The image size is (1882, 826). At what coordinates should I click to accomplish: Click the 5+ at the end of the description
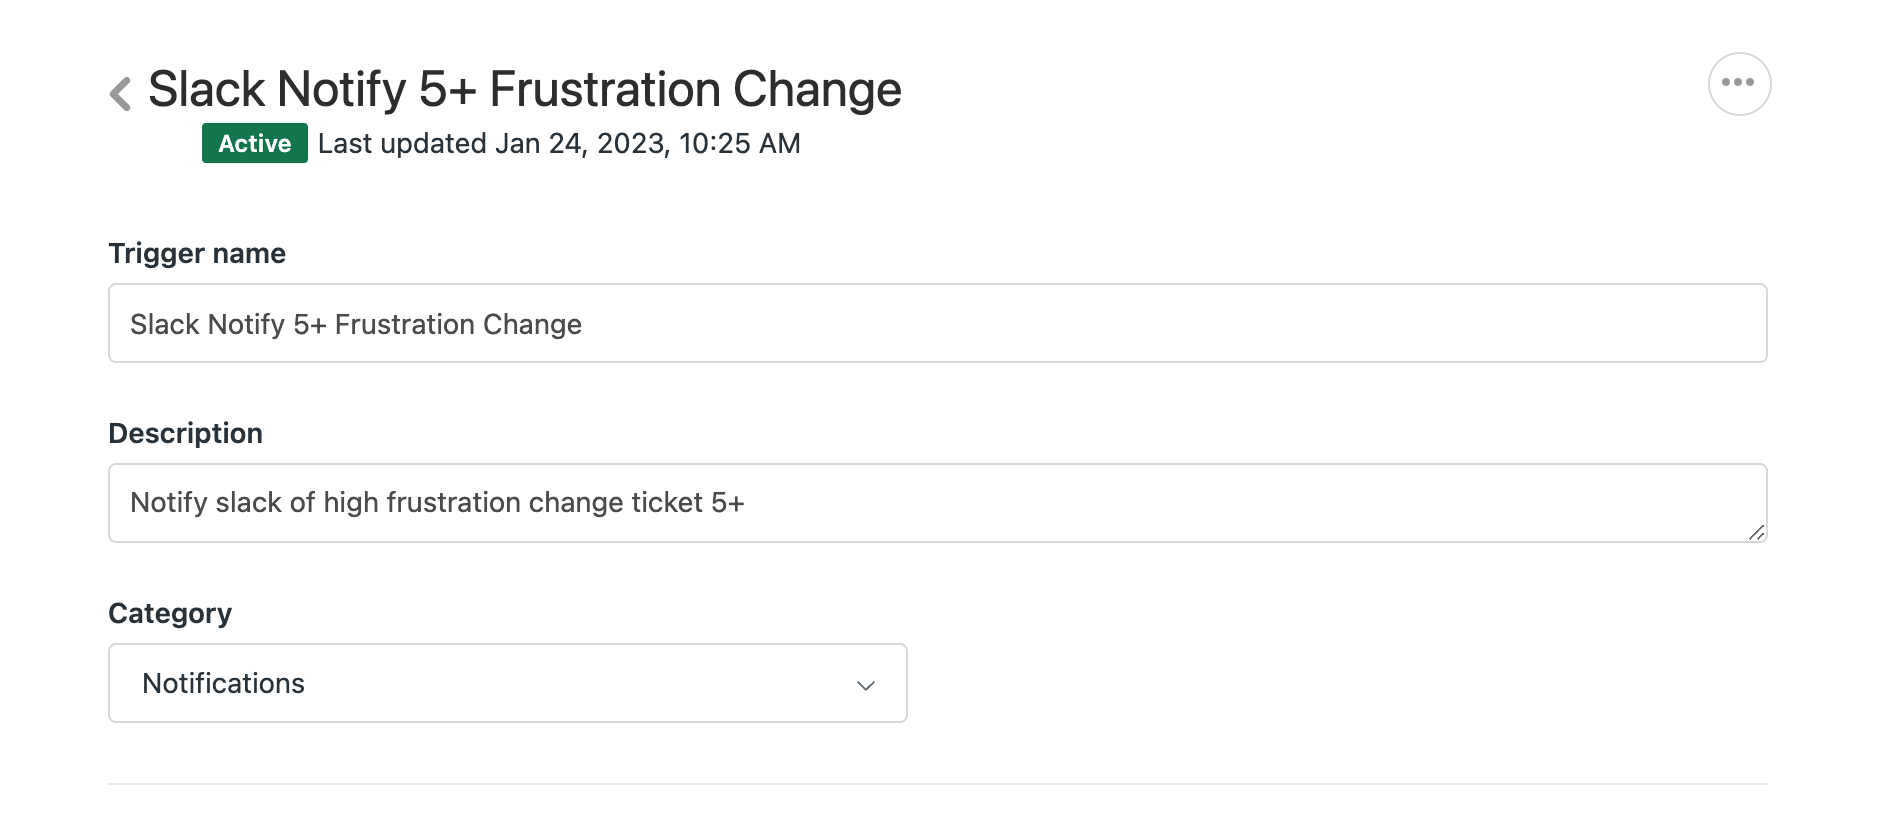click(x=727, y=503)
